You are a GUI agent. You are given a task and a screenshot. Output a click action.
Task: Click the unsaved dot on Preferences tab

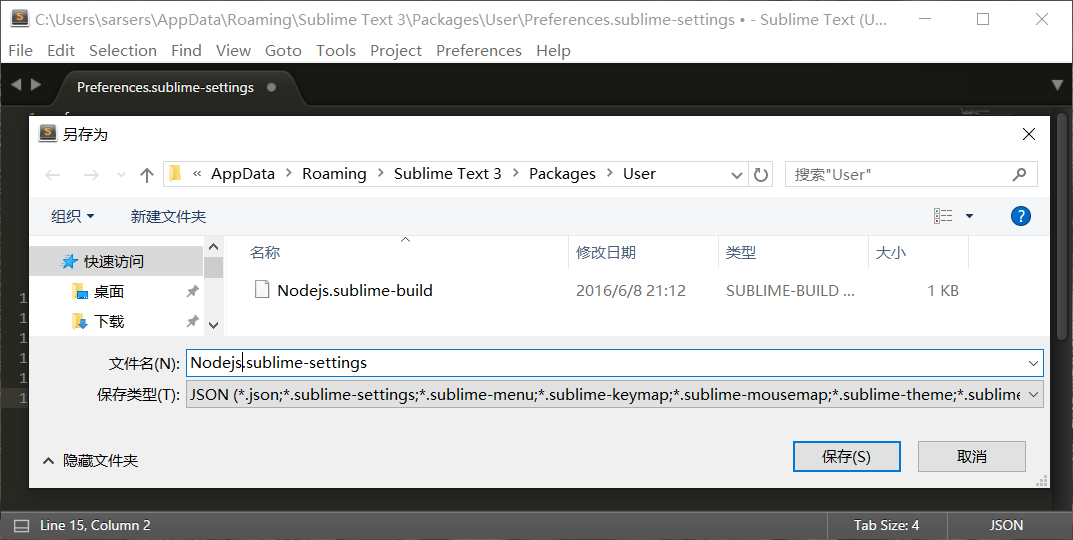click(x=272, y=88)
